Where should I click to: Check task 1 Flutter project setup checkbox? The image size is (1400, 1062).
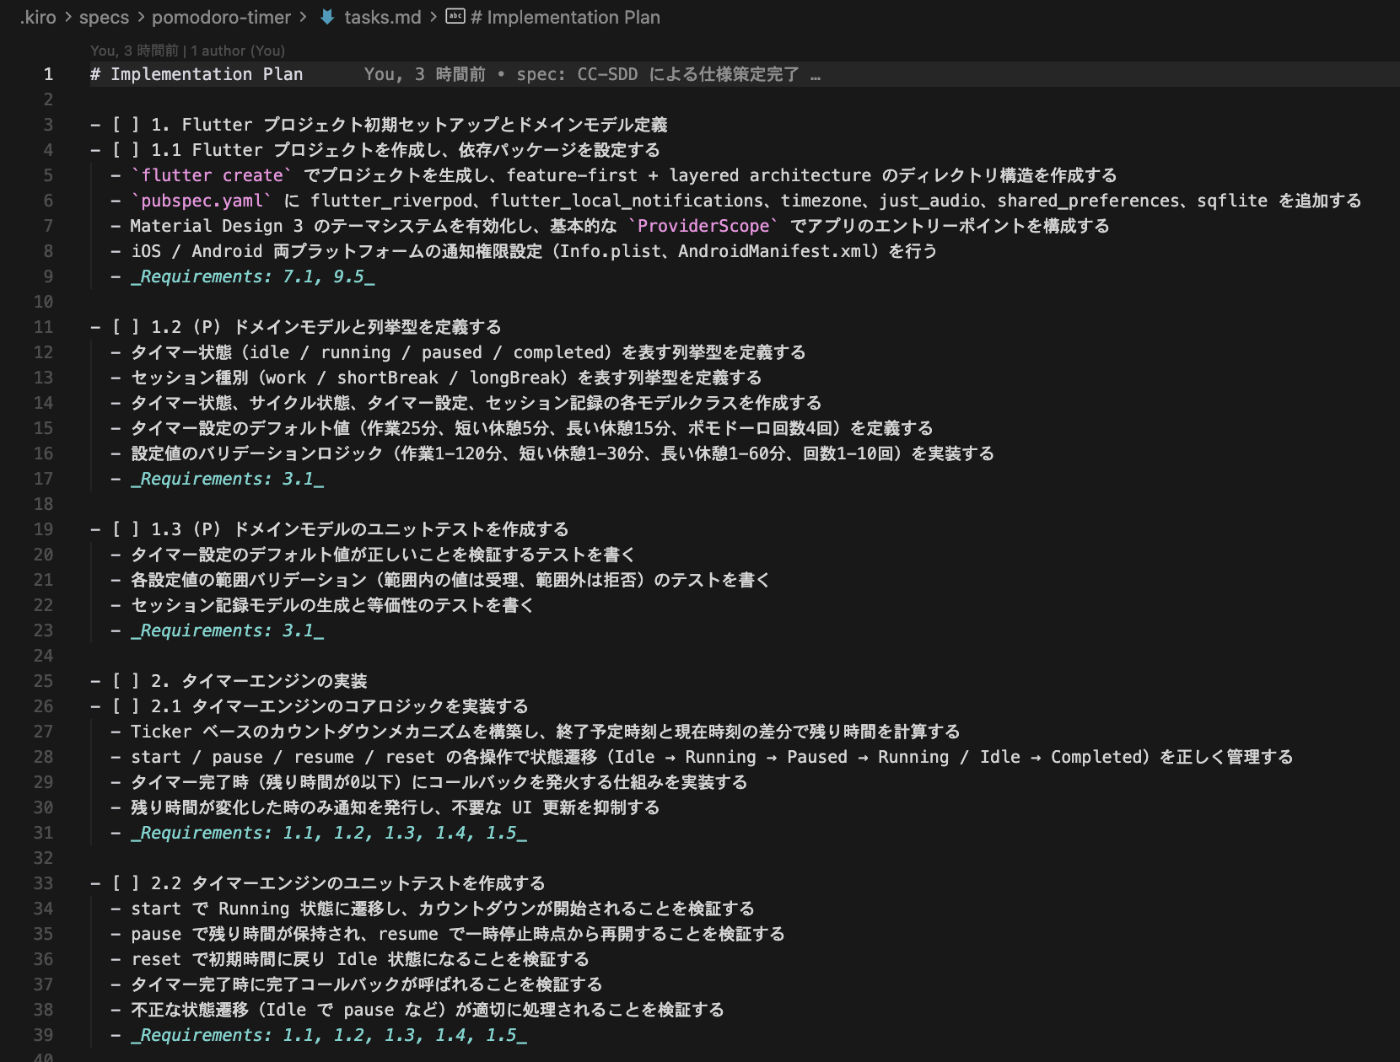[x=125, y=125]
